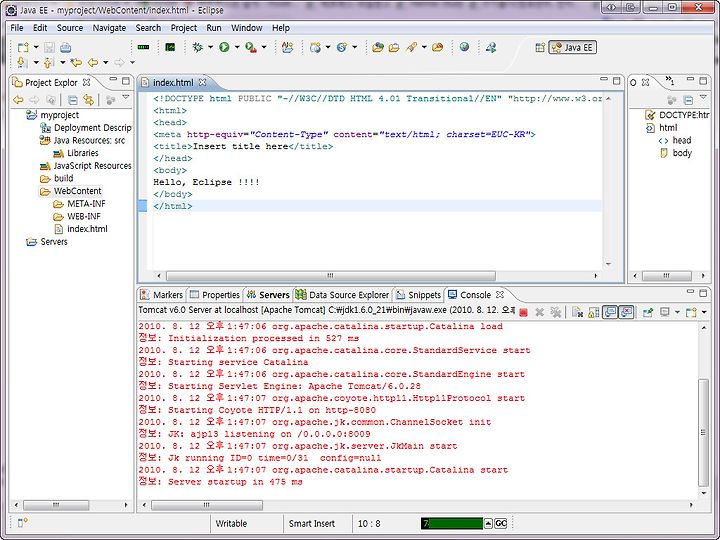Open the New wizard dropdown arrow

pos(36,47)
